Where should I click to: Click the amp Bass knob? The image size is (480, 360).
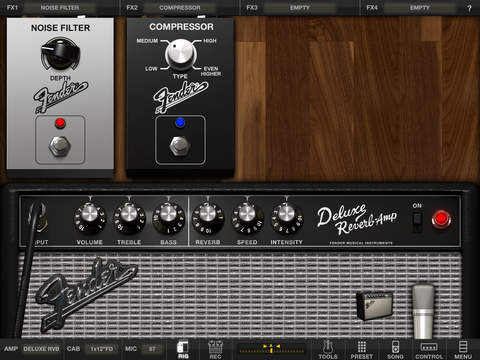click(x=168, y=218)
